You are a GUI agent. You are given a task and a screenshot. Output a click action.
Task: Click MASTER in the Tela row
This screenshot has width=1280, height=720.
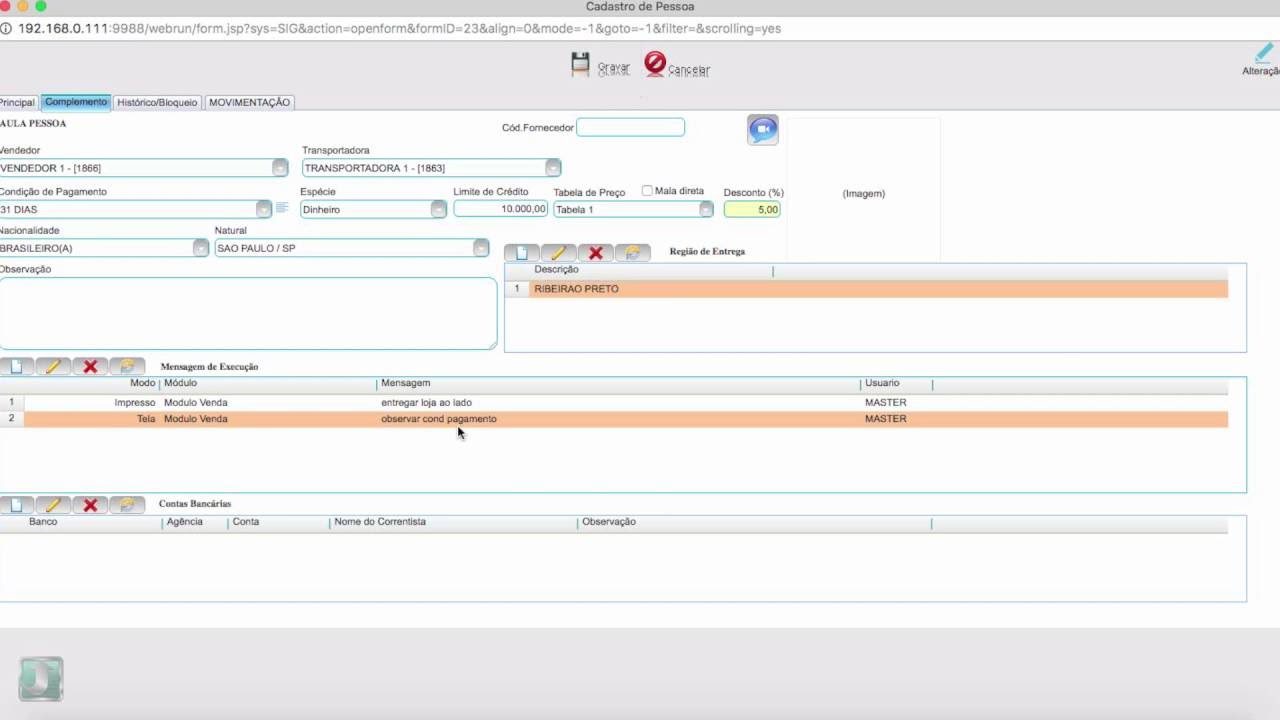tap(886, 419)
